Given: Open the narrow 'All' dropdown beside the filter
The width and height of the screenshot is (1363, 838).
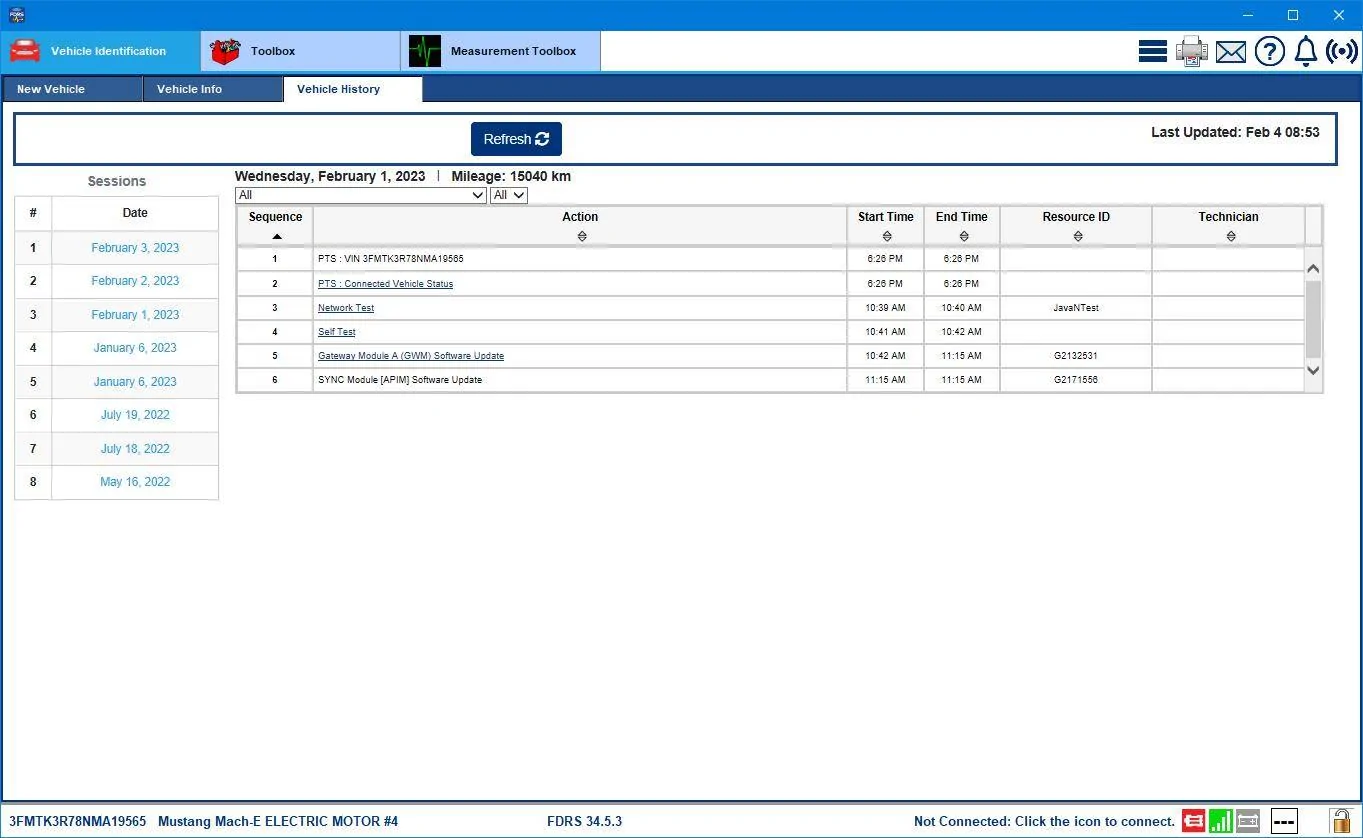Looking at the screenshot, I should [x=509, y=195].
